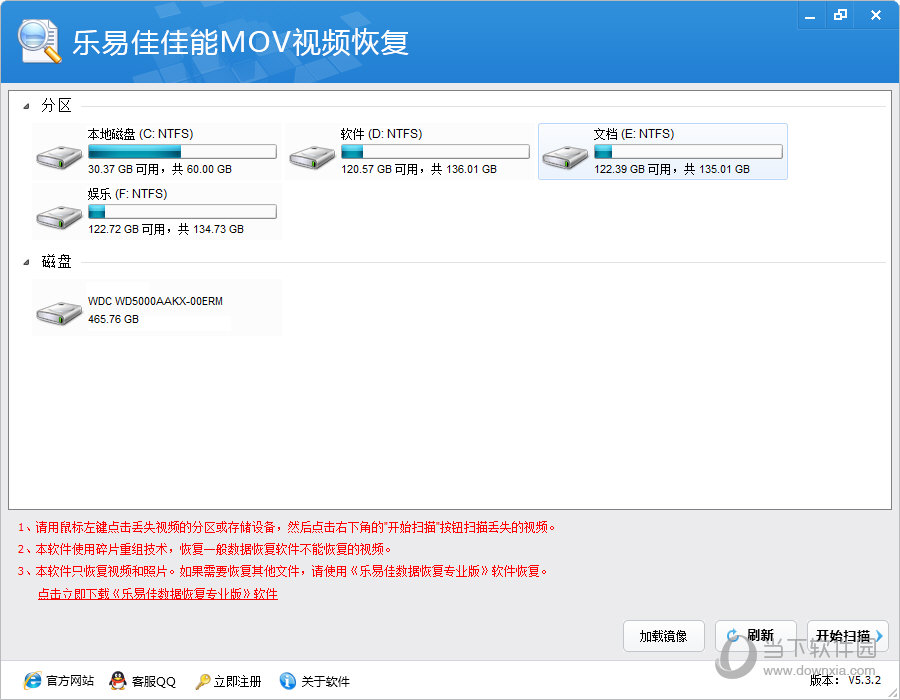Select the WDC WD5000AAKX physical disk icon
The image size is (900, 700).
point(59,313)
